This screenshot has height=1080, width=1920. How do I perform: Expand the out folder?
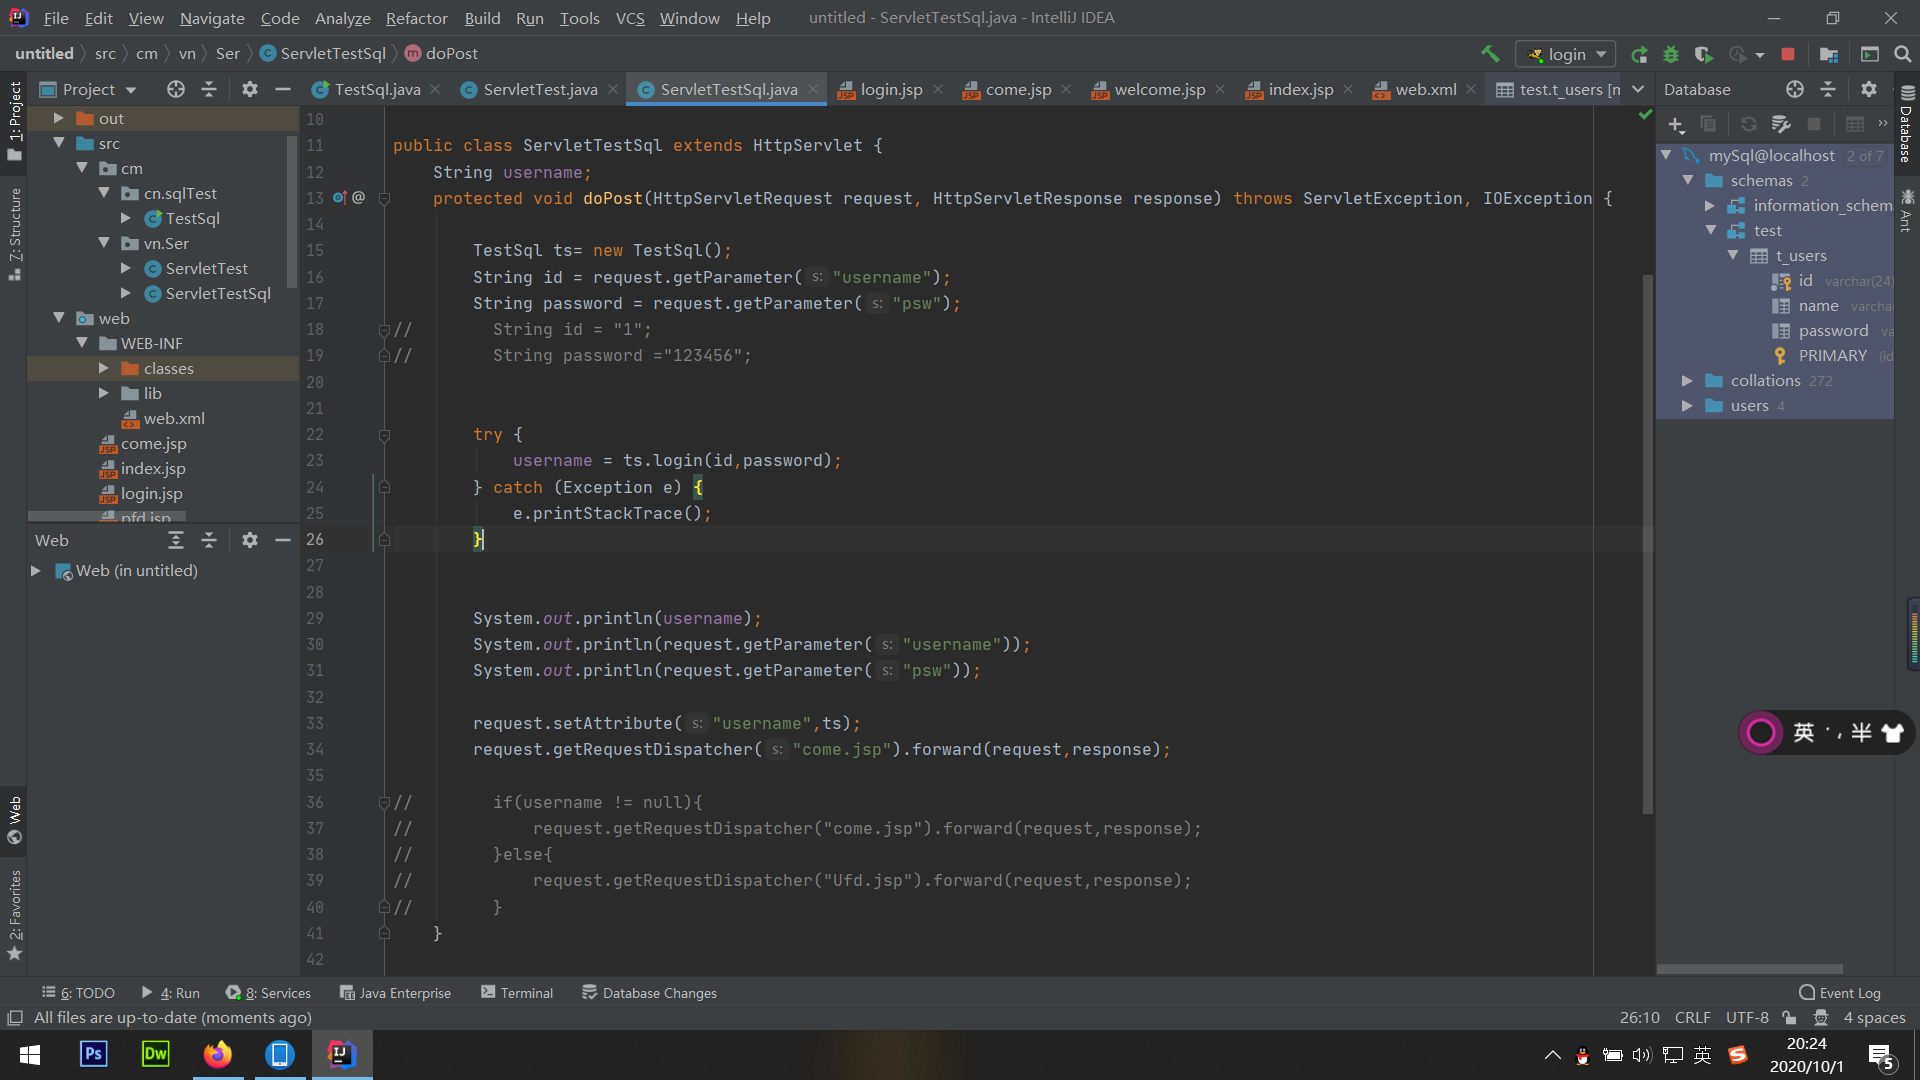pos(59,118)
